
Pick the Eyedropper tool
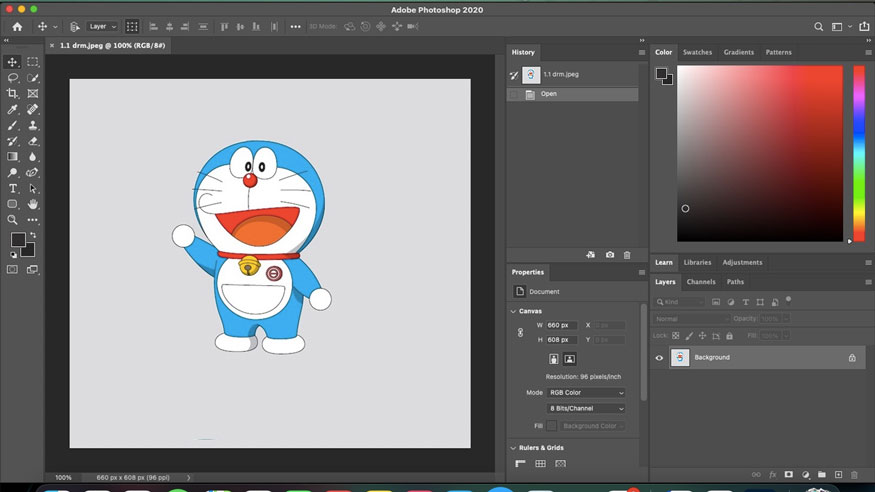[x=13, y=109]
